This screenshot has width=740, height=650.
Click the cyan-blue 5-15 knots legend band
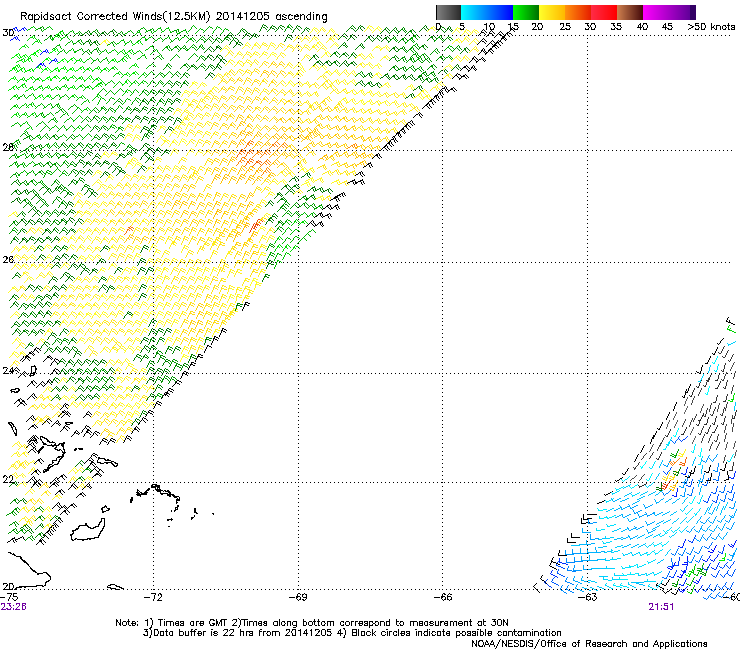pyautogui.click(x=487, y=12)
